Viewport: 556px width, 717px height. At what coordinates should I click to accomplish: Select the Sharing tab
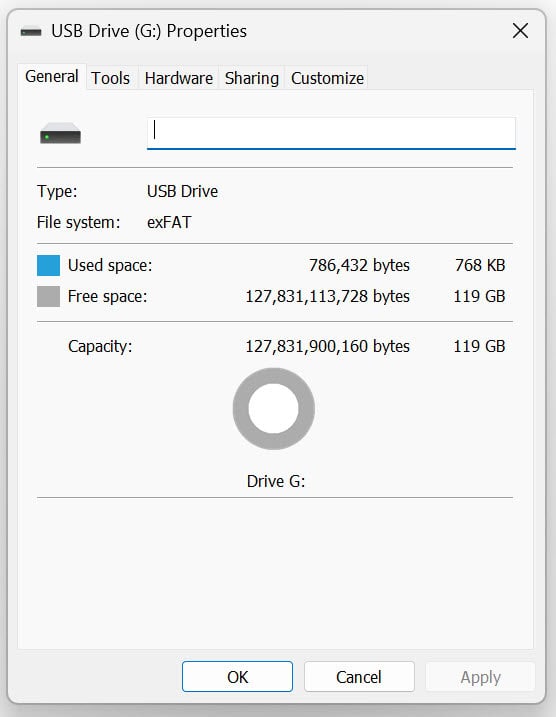[251, 78]
